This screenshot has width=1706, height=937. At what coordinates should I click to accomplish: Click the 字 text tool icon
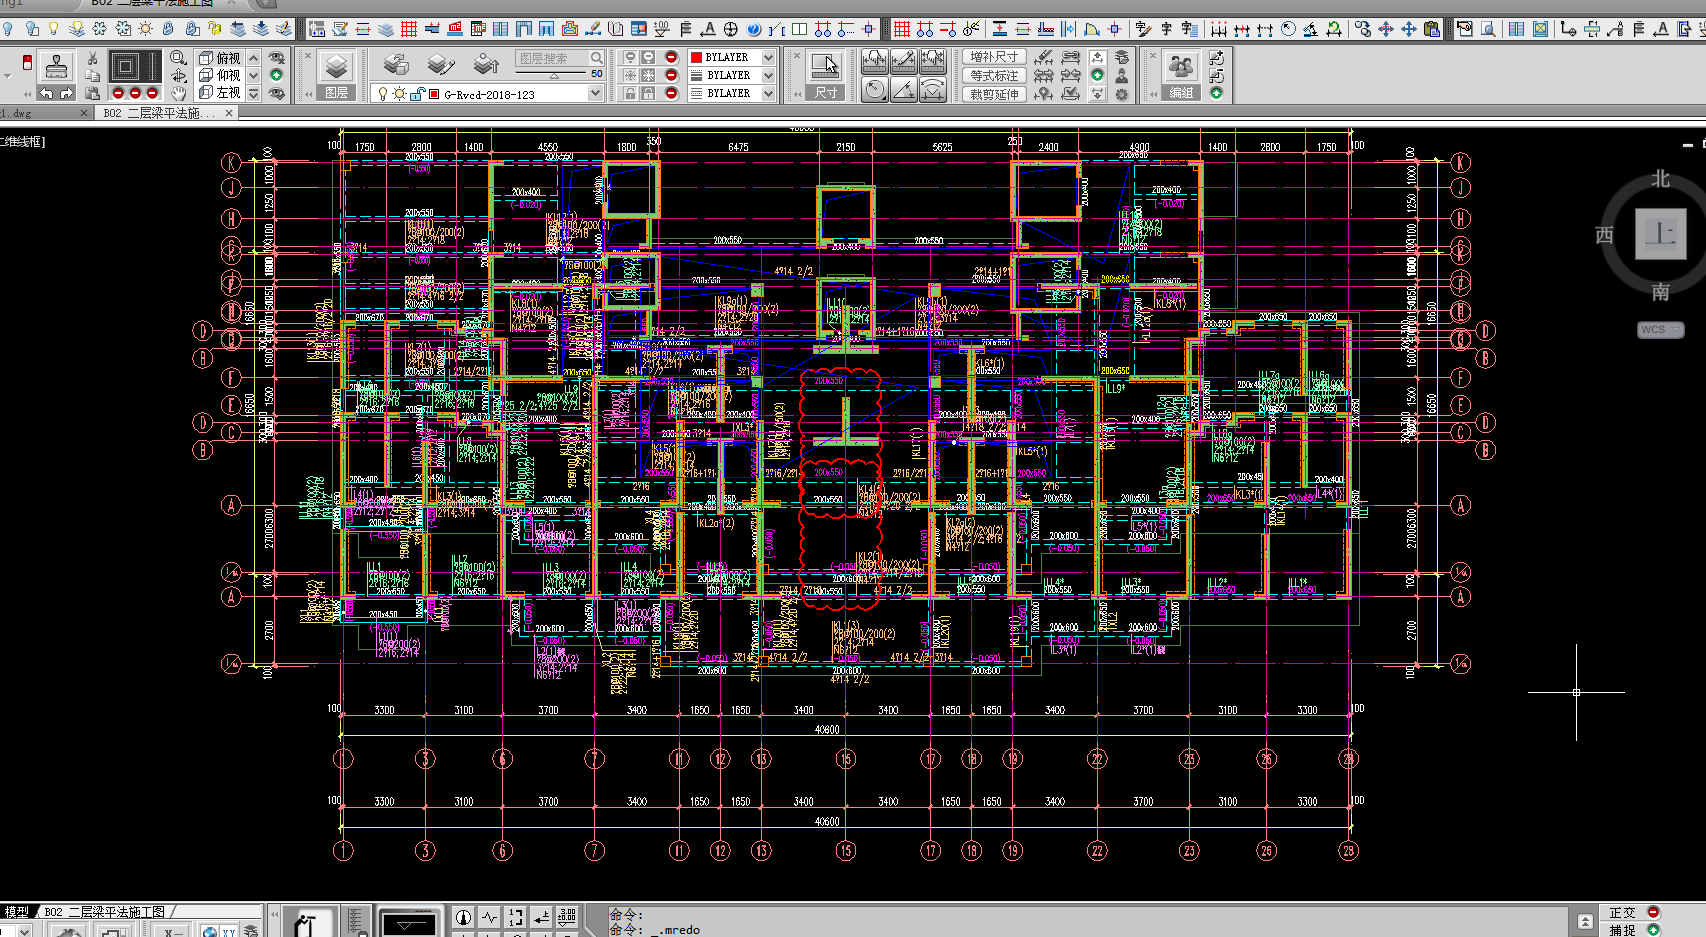tap(1166, 29)
